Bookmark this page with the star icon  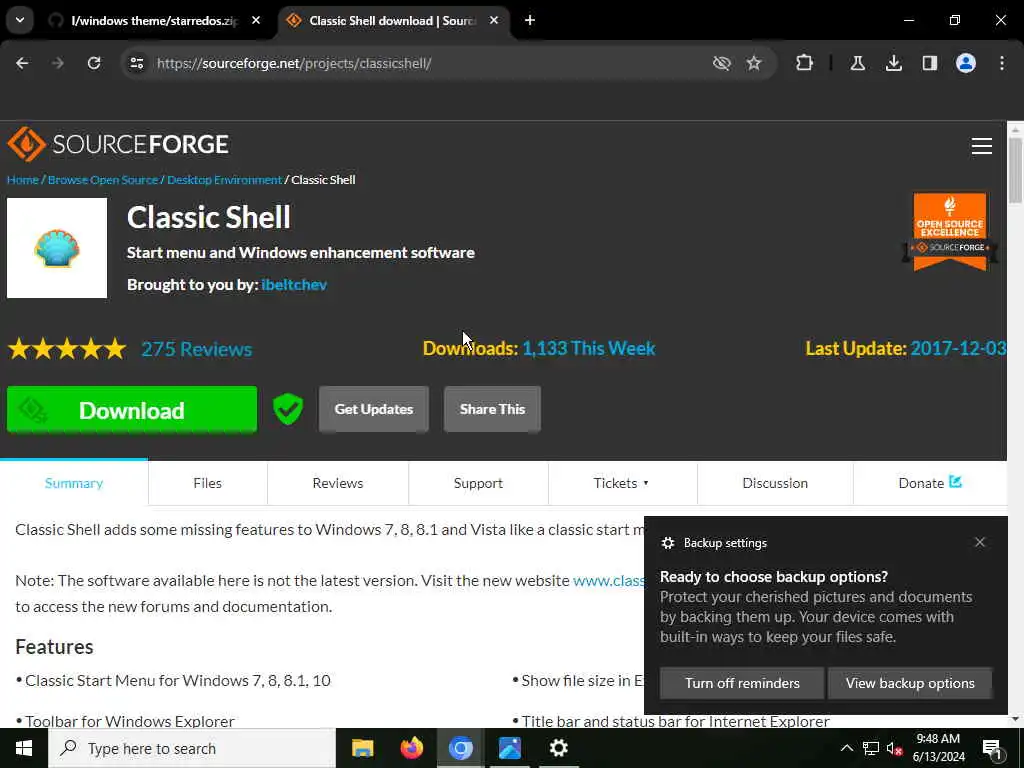(x=754, y=63)
